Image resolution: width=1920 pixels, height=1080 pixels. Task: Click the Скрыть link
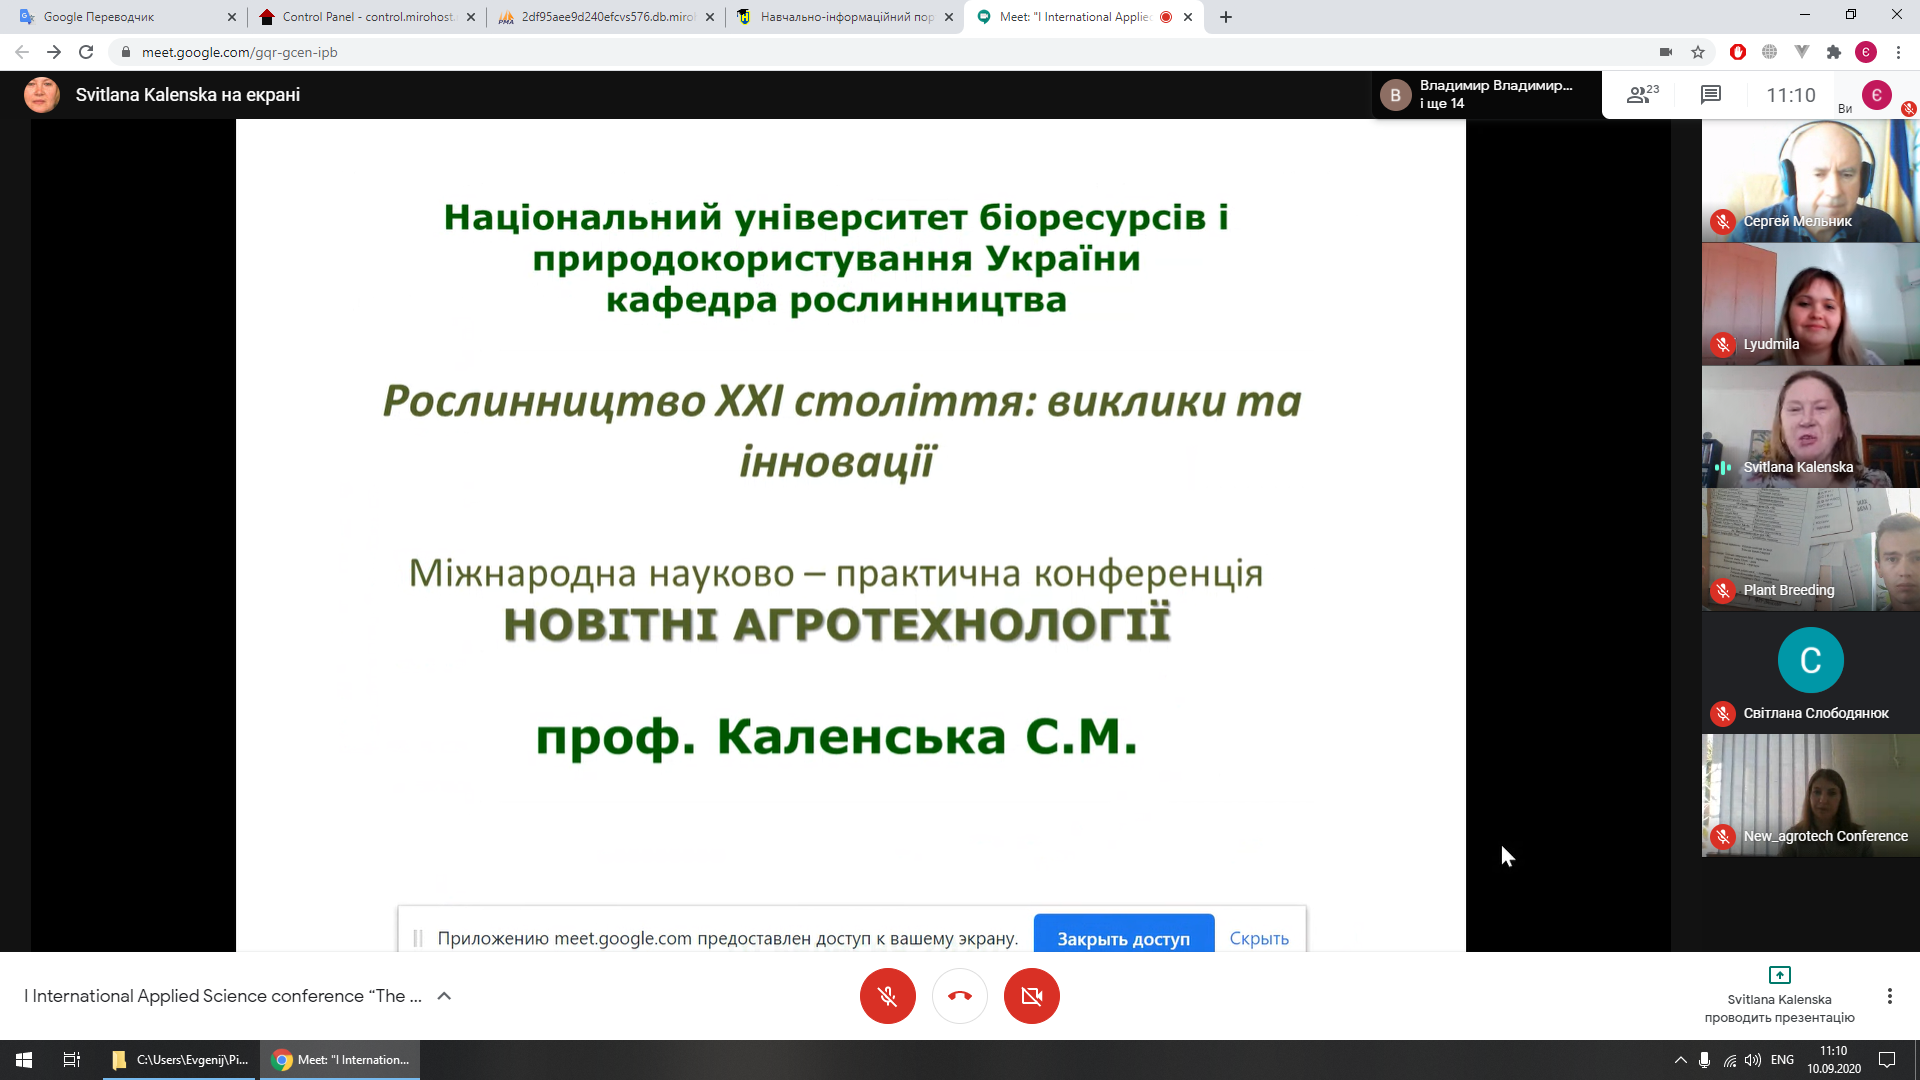[1258, 938]
